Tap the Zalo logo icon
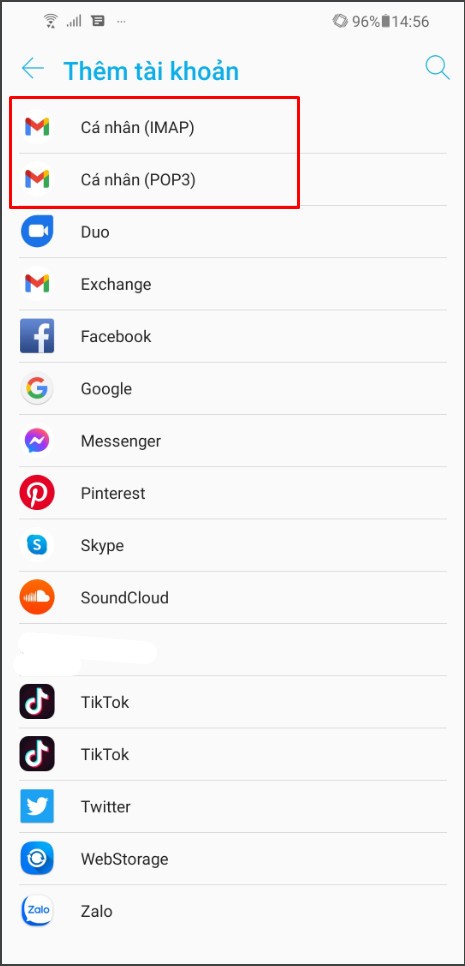The height and width of the screenshot is (966, 465). pos(37,911)
